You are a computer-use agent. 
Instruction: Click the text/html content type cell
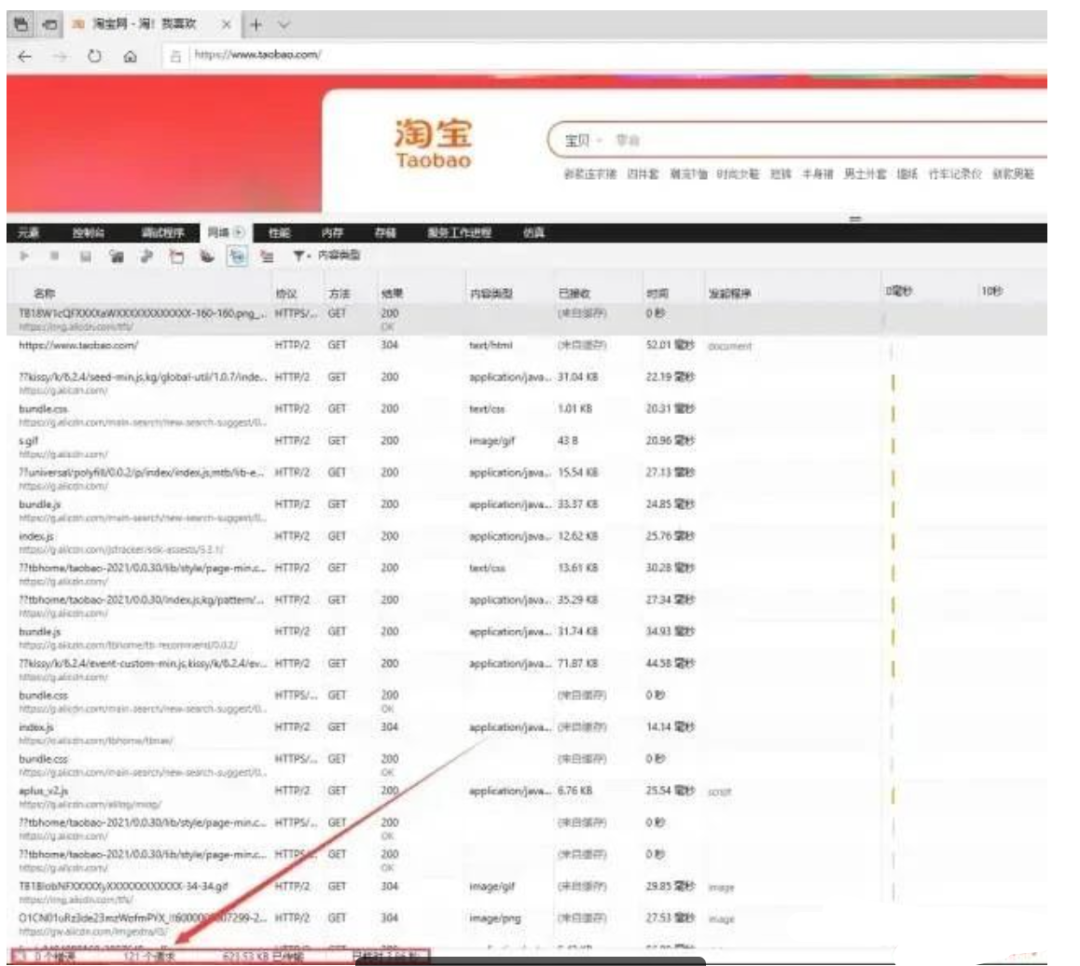click(x=490, y=345)
